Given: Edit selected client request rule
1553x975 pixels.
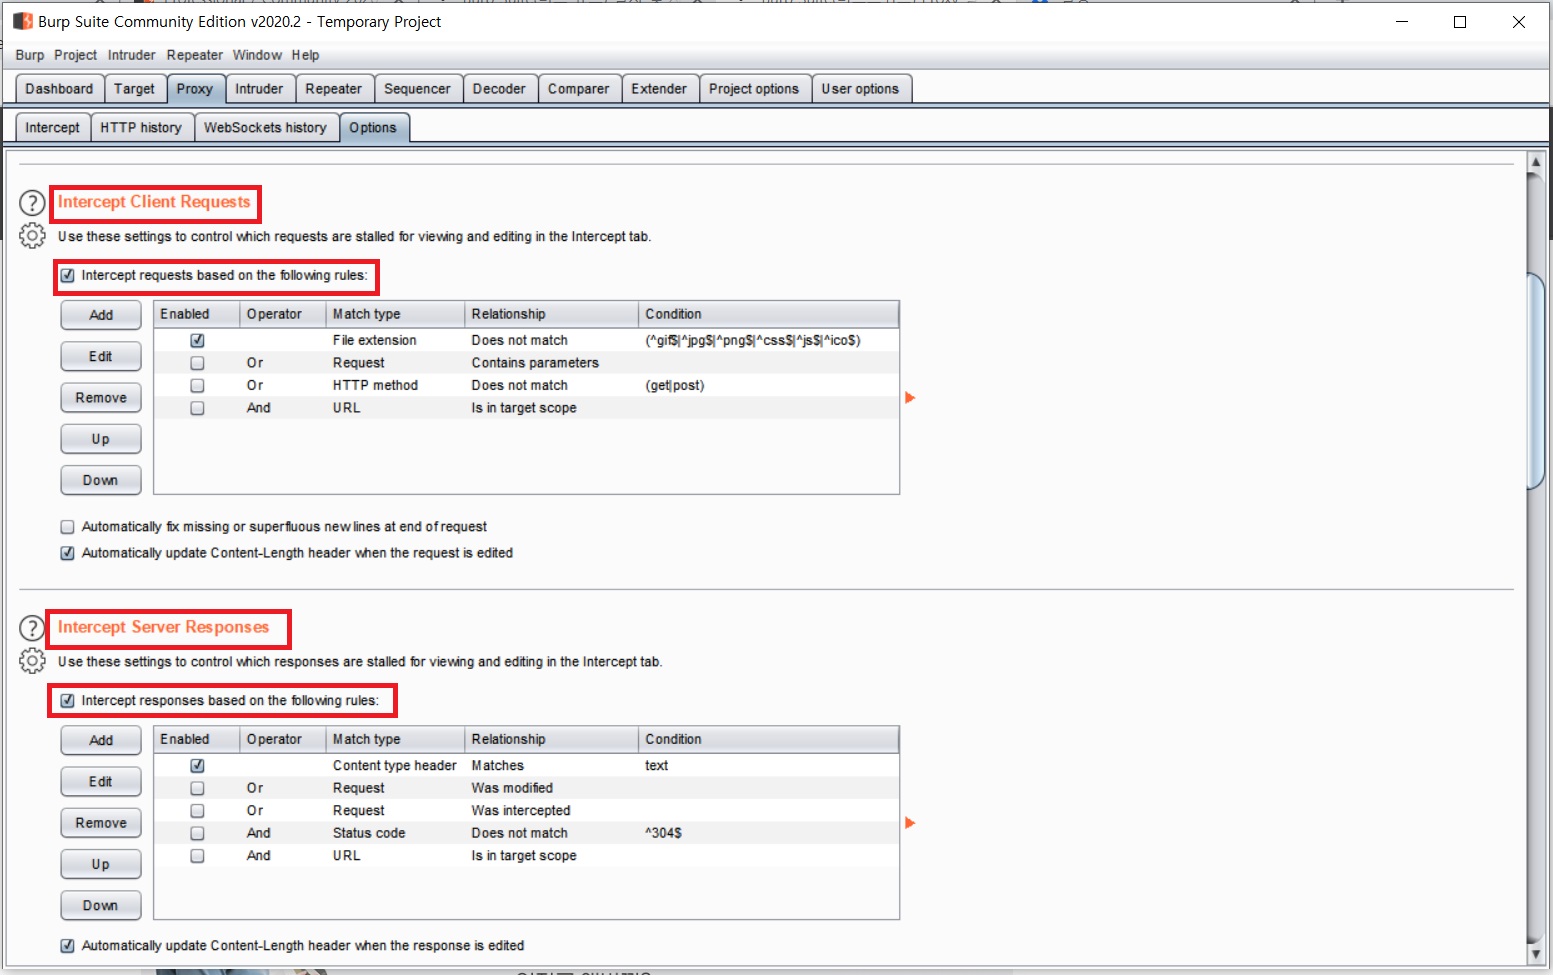Looking at the screenshot, I should tap(101, 356).
